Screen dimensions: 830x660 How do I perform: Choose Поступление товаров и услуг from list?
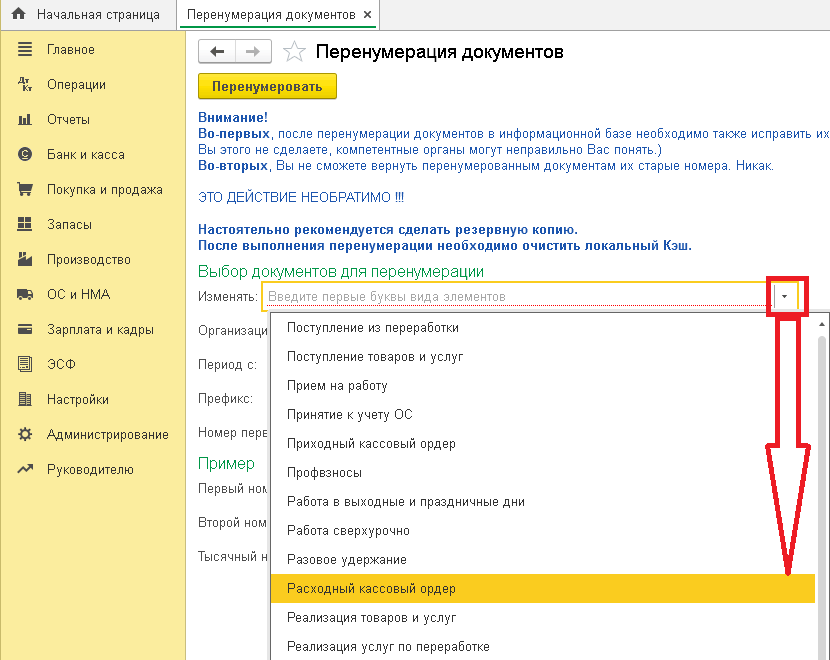pyautogui.click(x=375, y=357)
